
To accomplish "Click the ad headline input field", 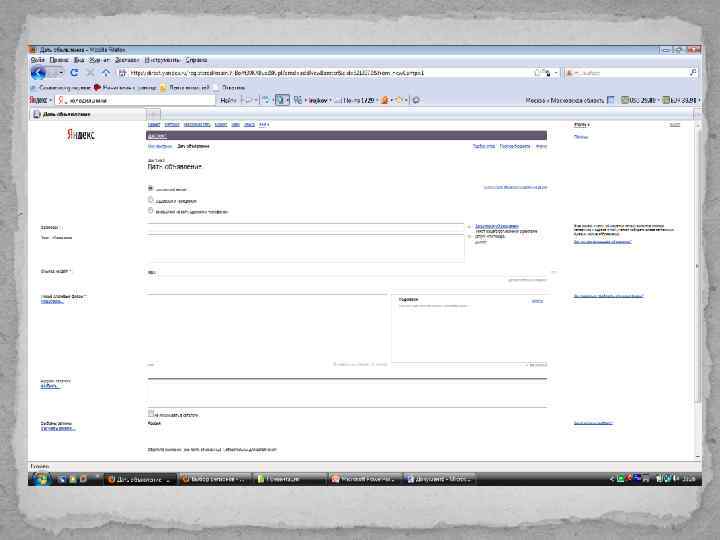I will [x=306, y=227].
